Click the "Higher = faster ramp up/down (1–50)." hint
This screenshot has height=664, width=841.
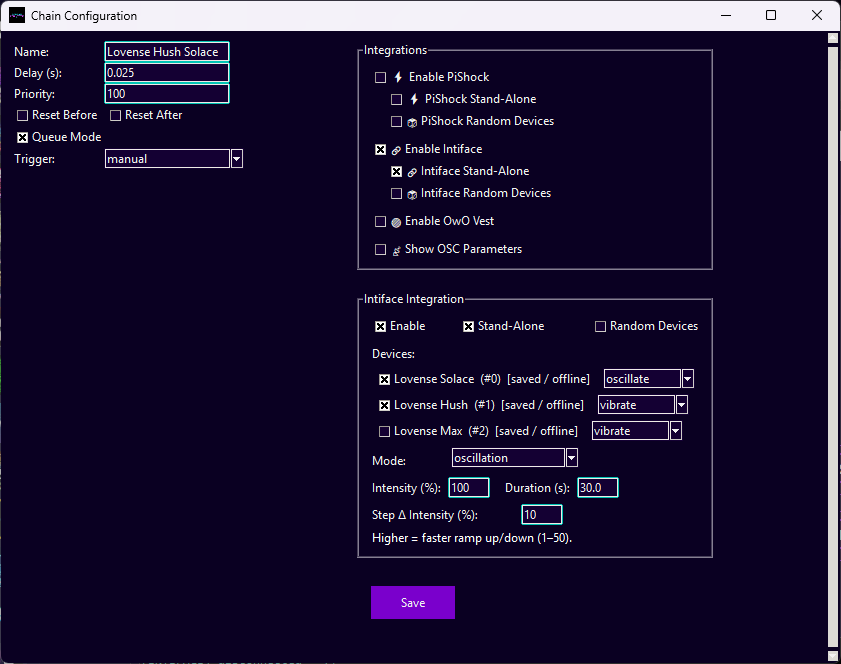coord(472,538)
